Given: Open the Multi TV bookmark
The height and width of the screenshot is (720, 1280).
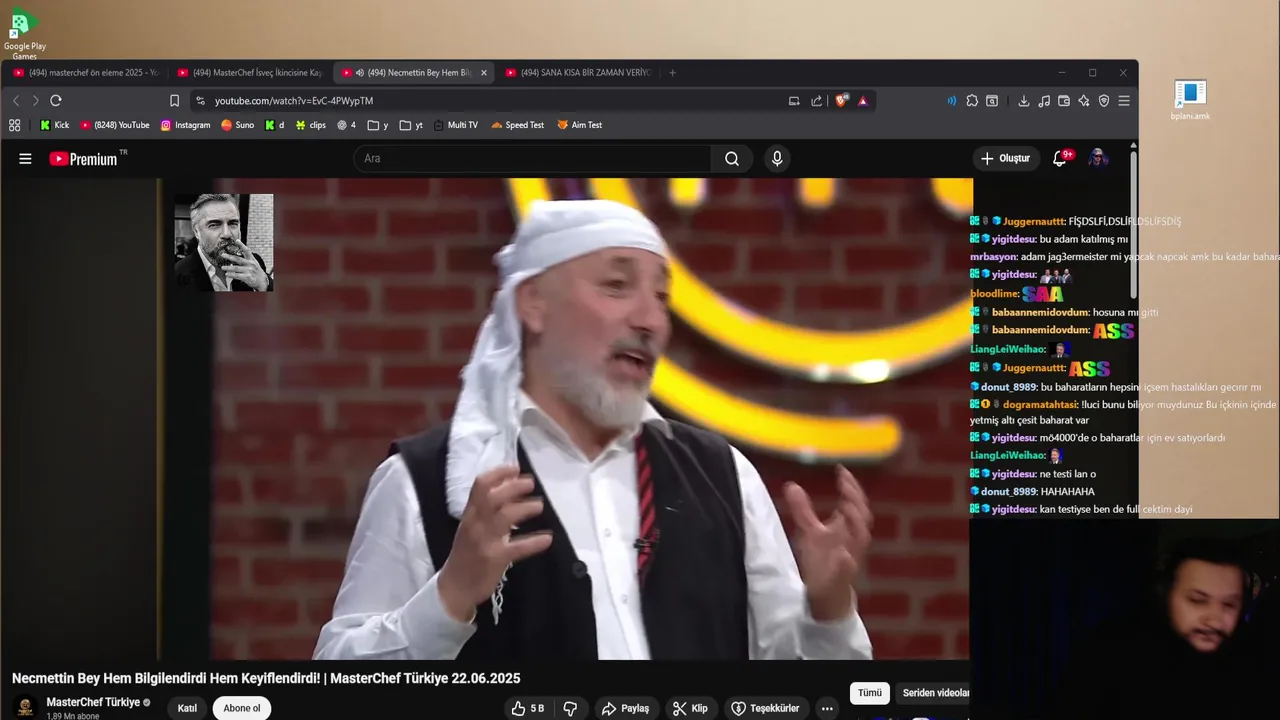Looking at the screenshot, I should coord(455,125).
